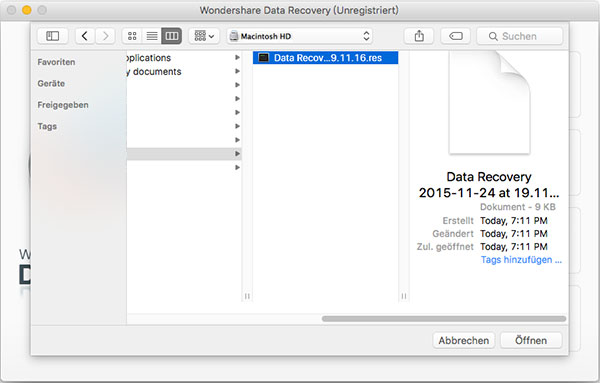Click the Data Recovery preview title
The height and width of the screenshot is (383, 600).
click(489, 185)
